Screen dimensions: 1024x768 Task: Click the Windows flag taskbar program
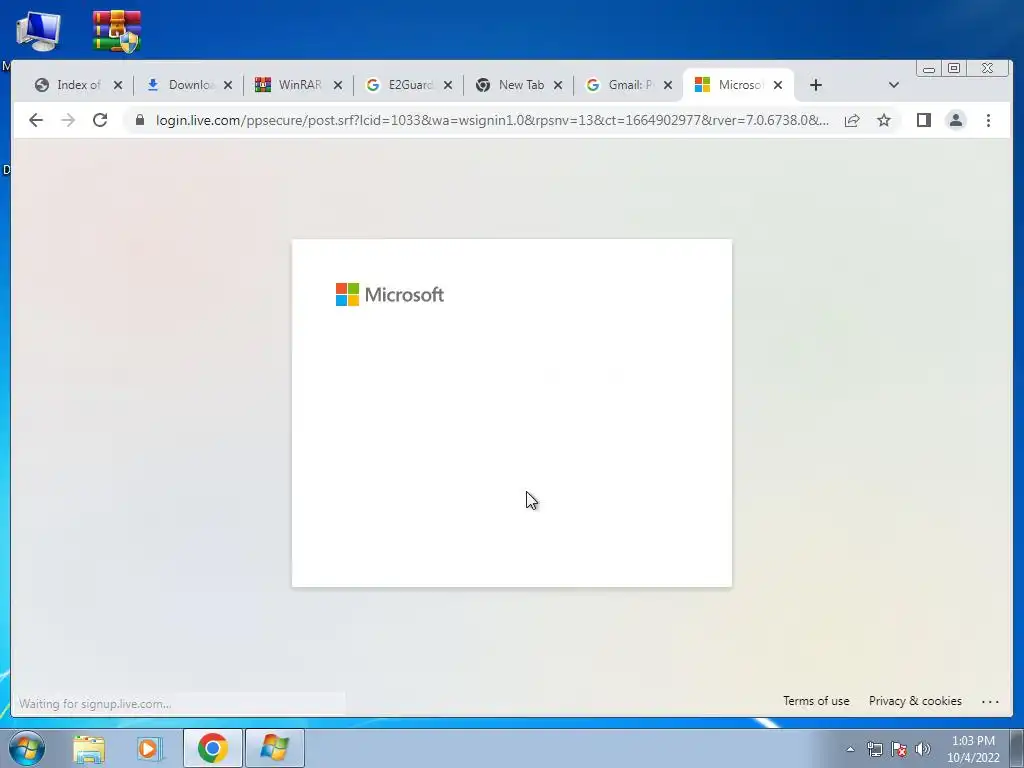(275, 748)
